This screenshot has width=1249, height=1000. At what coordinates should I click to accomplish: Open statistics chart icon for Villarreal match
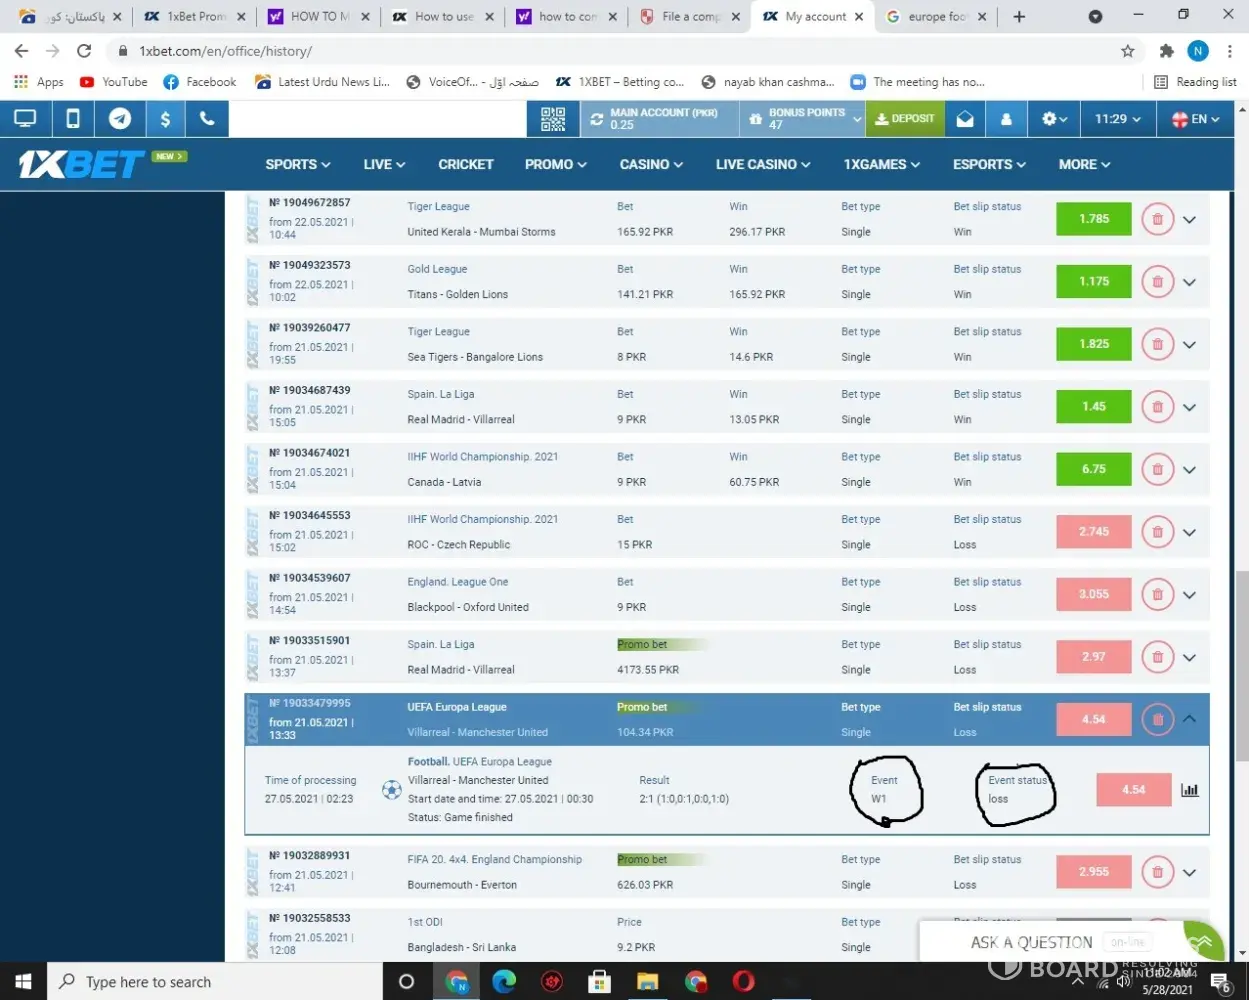[1190, 790]
